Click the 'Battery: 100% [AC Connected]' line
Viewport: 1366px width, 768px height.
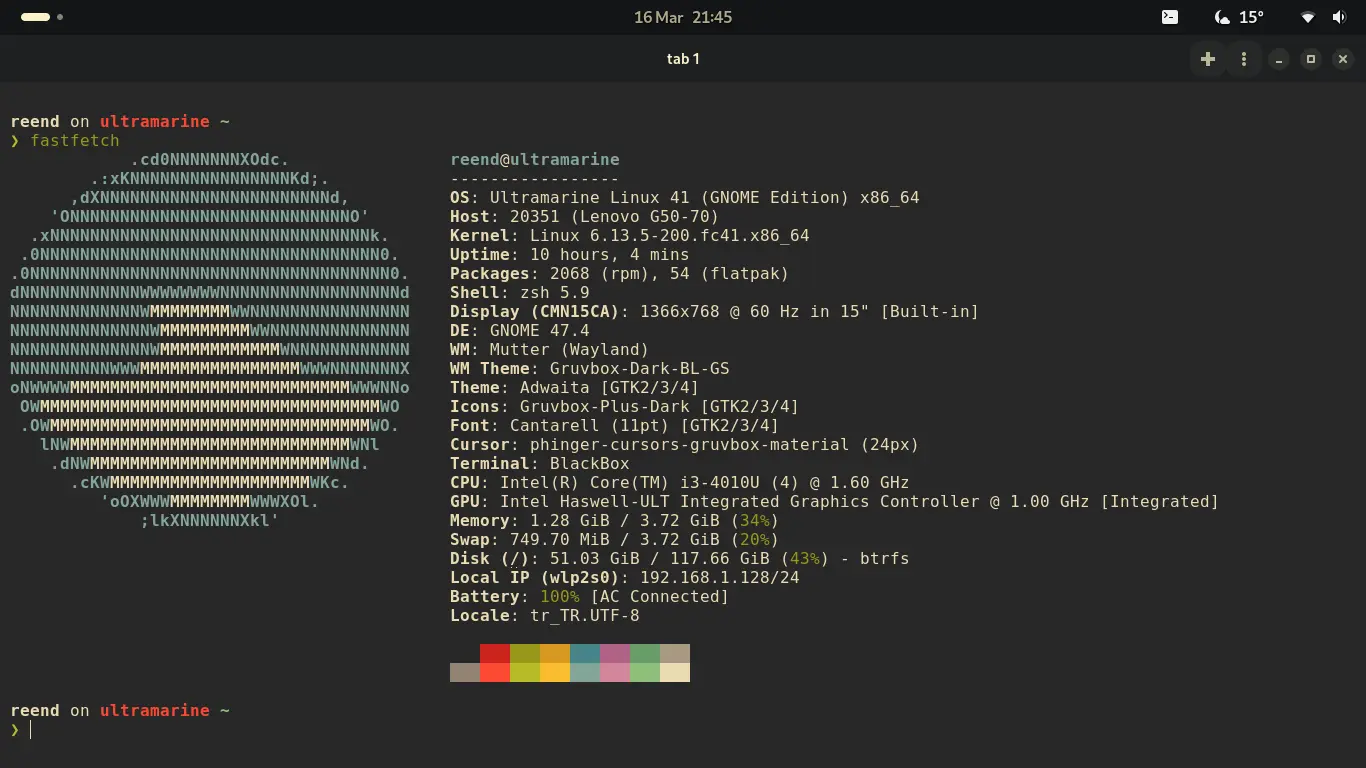click(590, 597)
